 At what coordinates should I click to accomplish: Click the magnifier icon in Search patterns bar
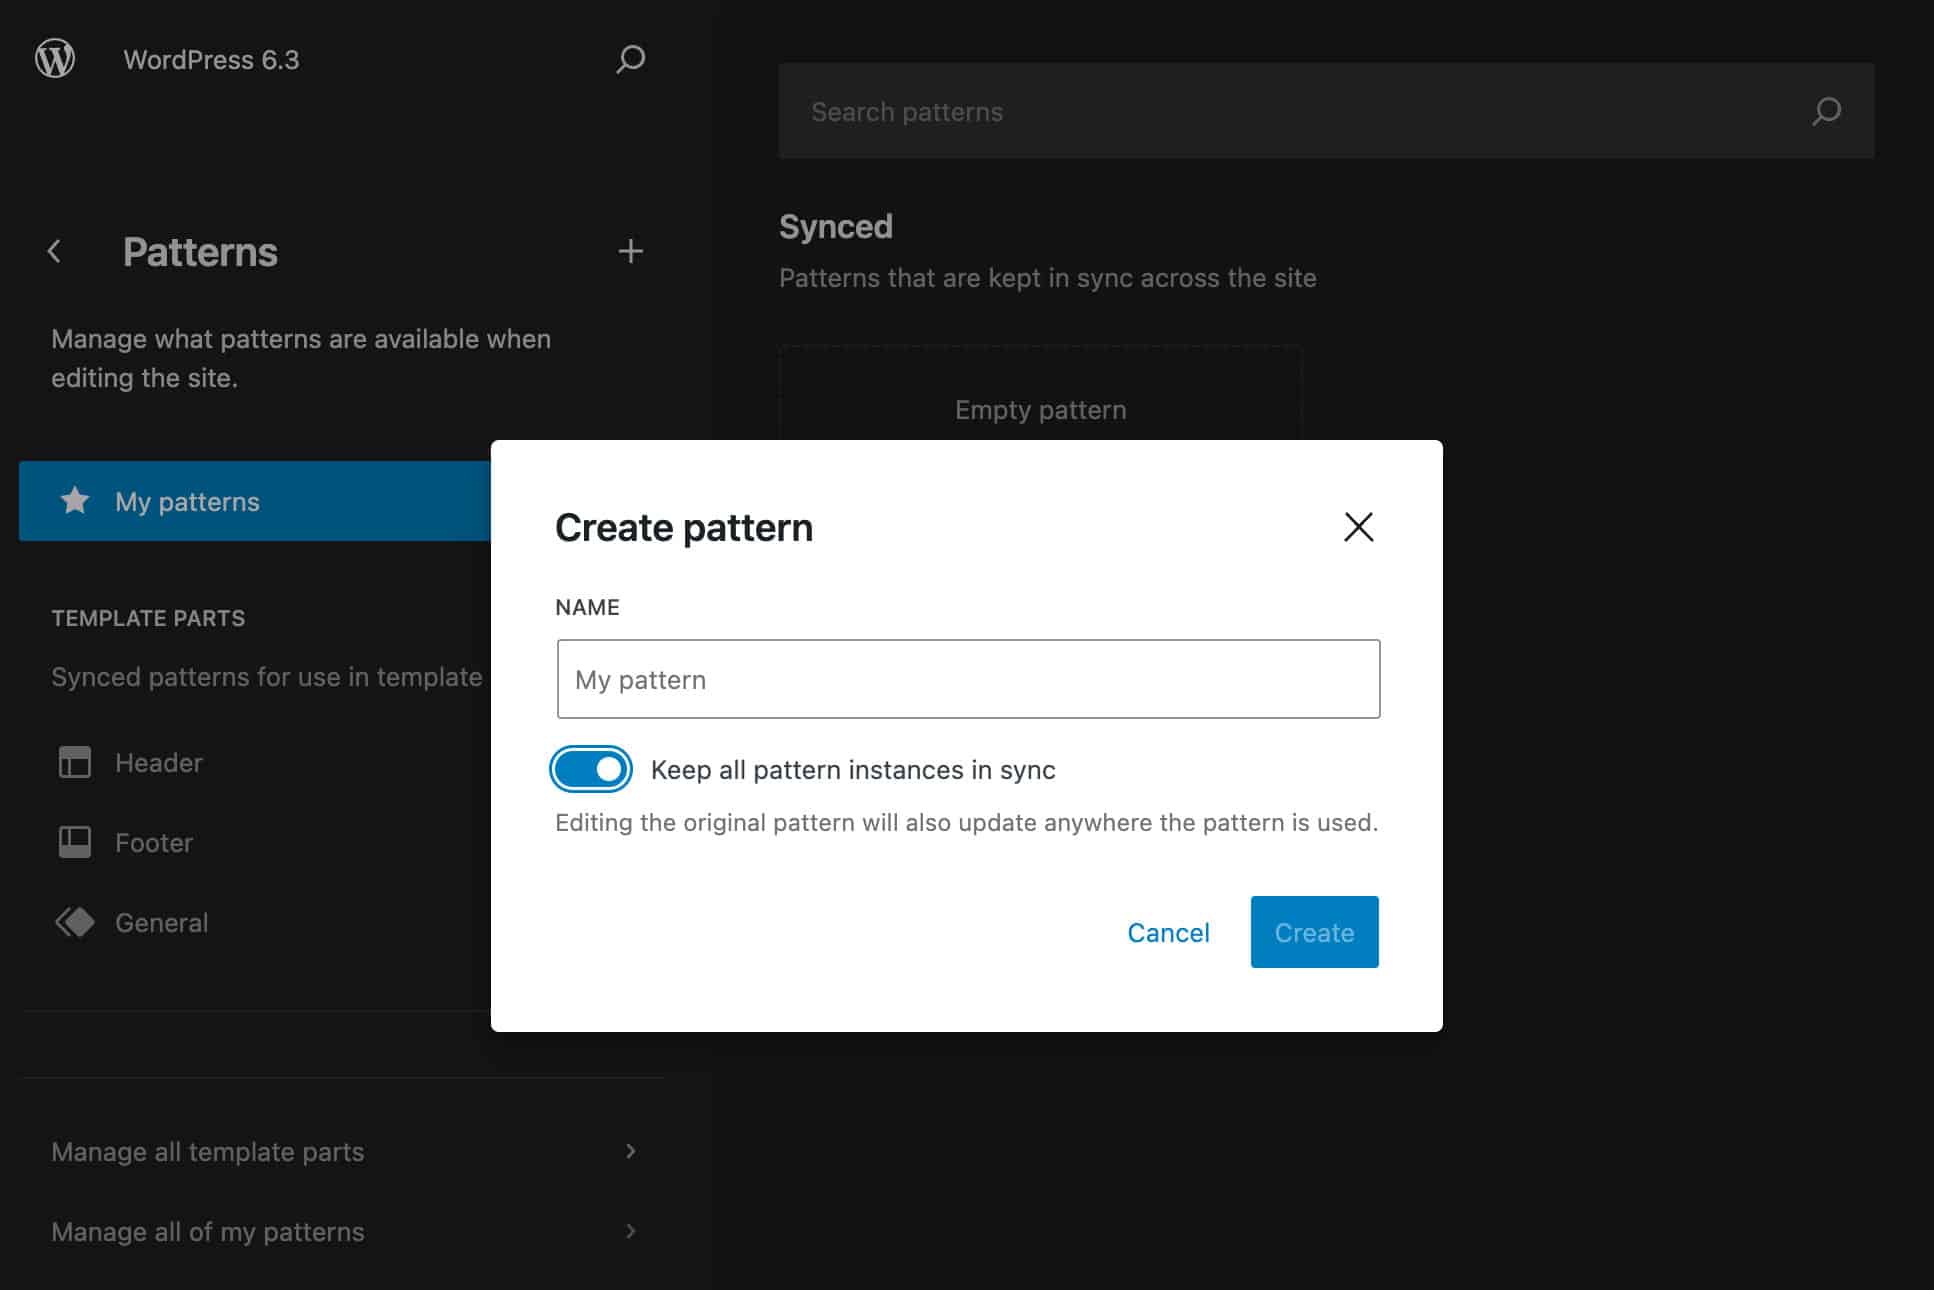pos(1826,111)
